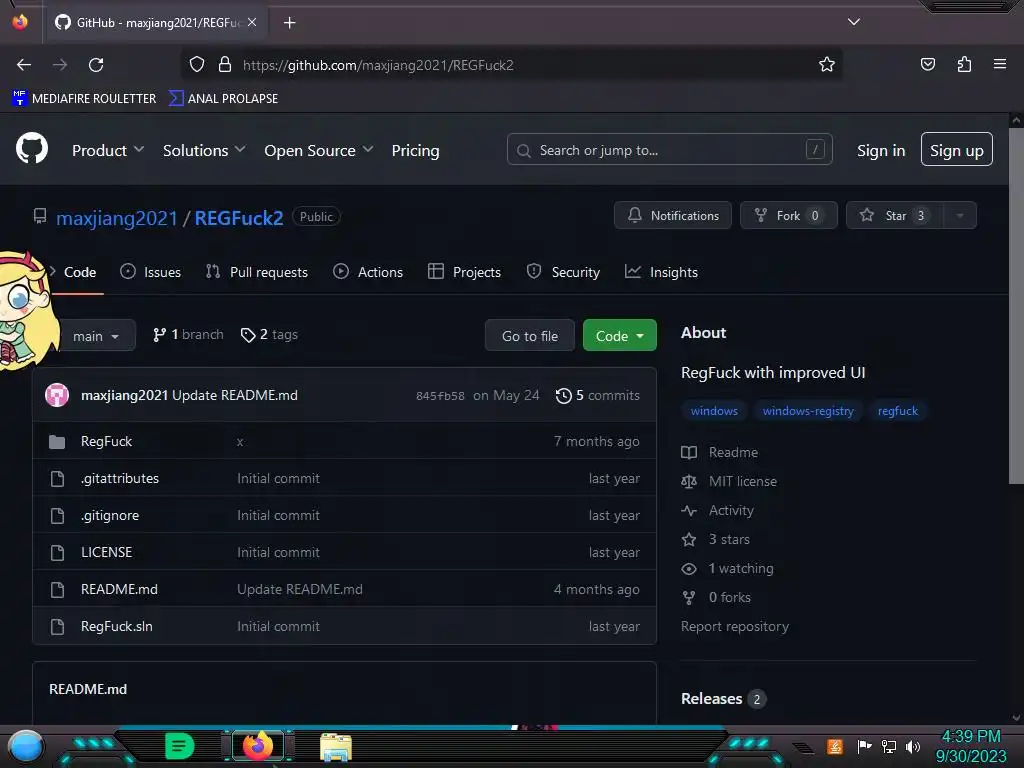
Task: Click the windows-registry topic tag
Action: point(808,411)
